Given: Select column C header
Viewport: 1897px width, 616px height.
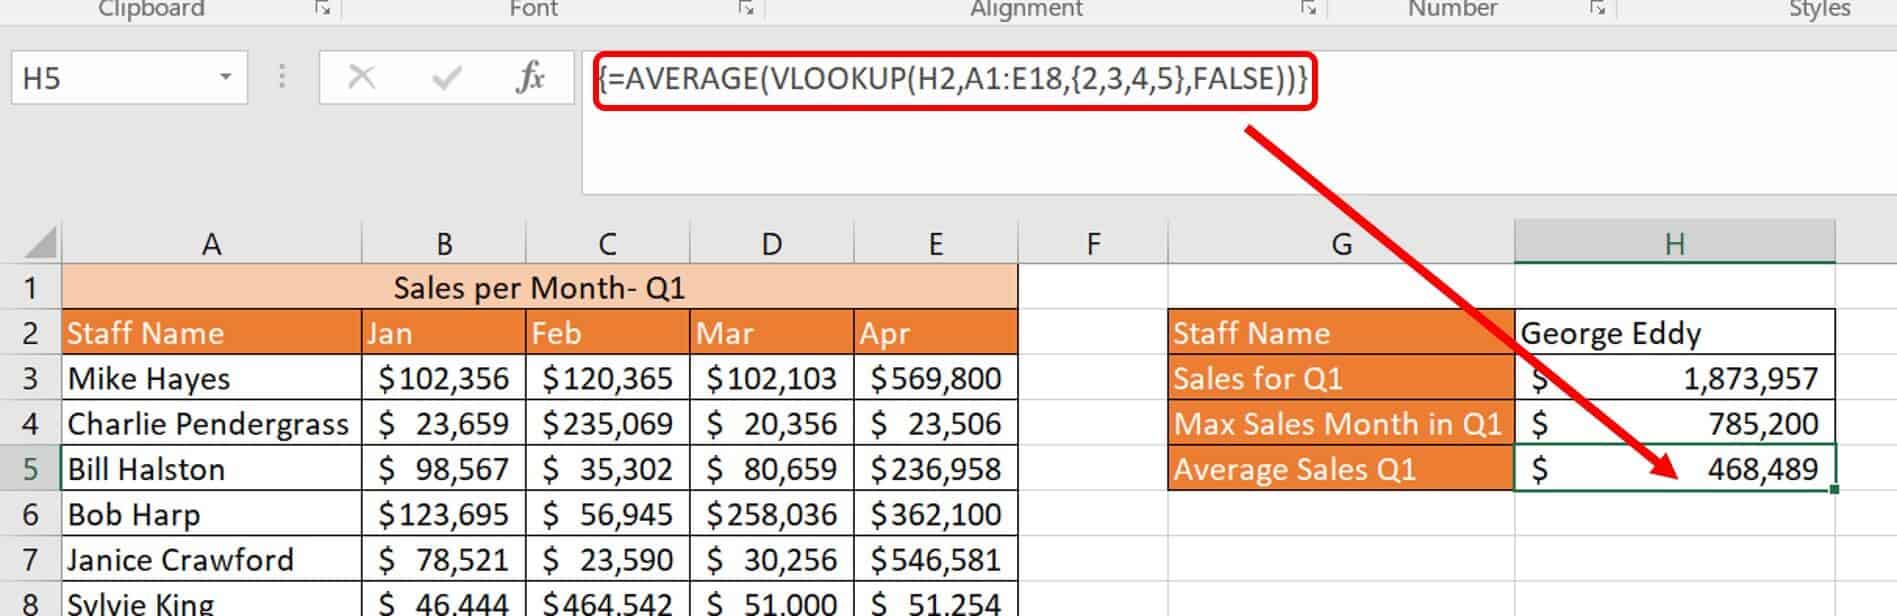Looking at the screenshot, I should click(x=607, y=243).
